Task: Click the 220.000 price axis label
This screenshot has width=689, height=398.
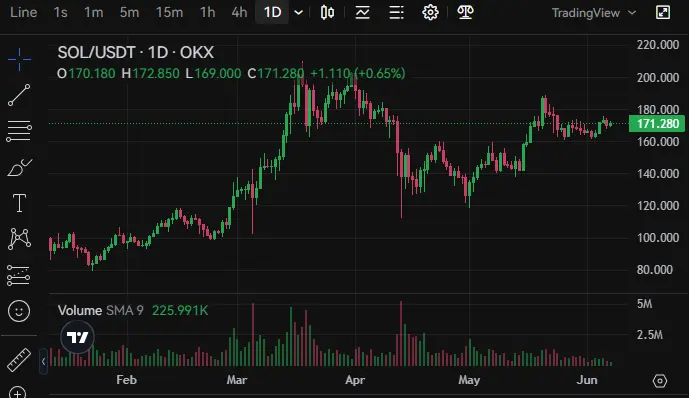Action: (658, 45)
